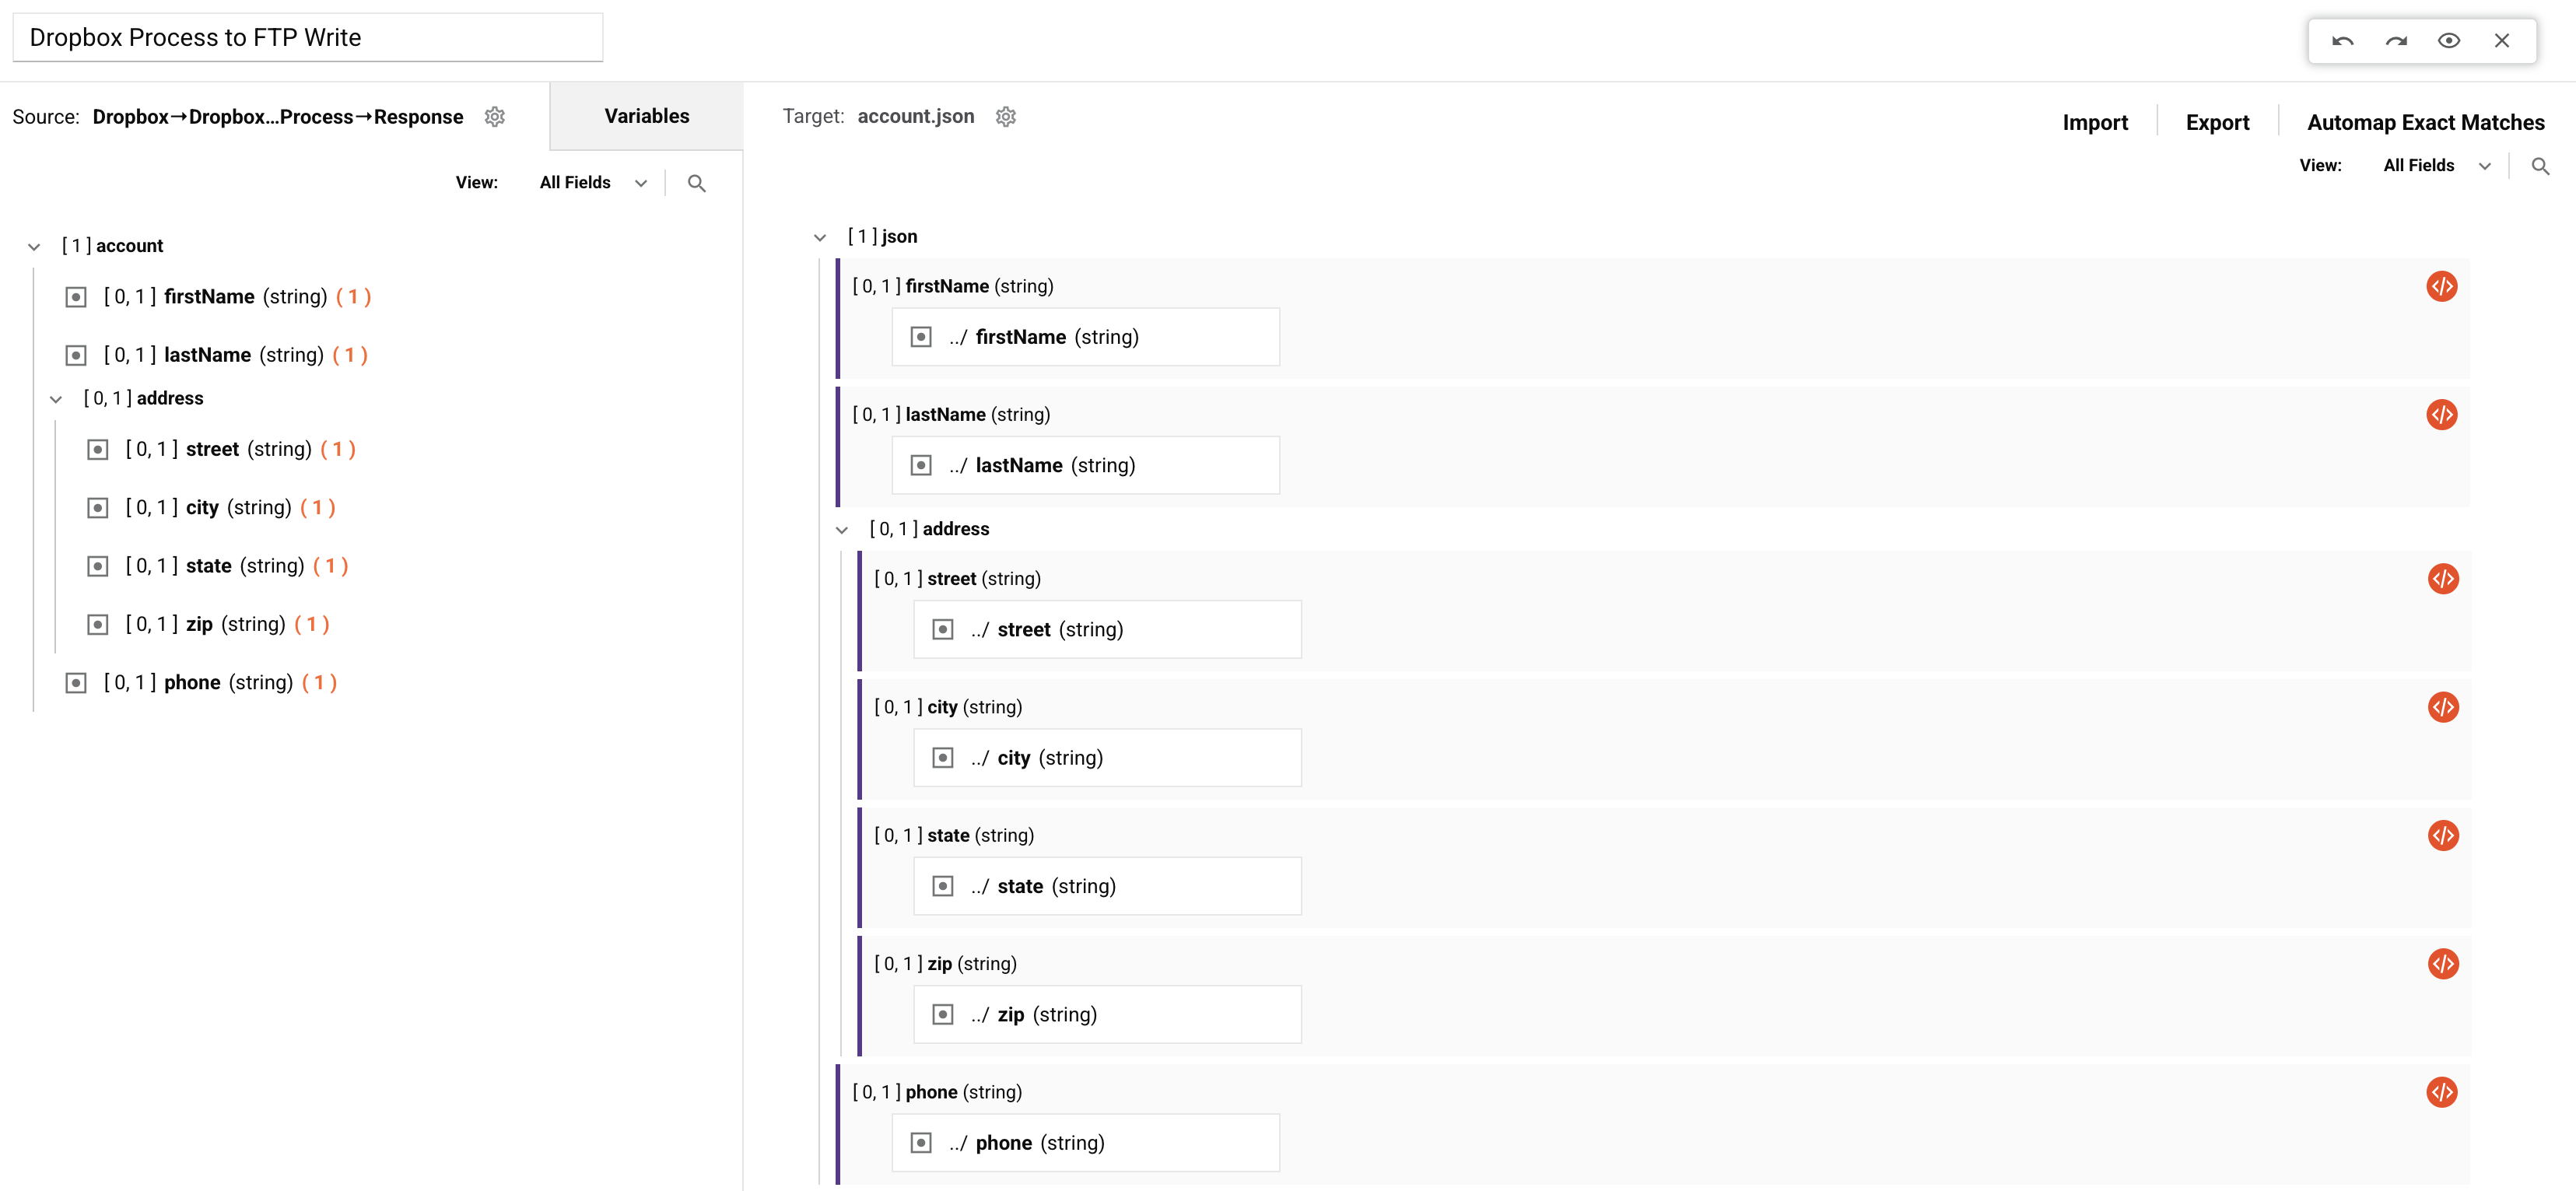Screen dimensions: 2576x1191
Task: Collapse the target json root node
Action: pos(820,238)
